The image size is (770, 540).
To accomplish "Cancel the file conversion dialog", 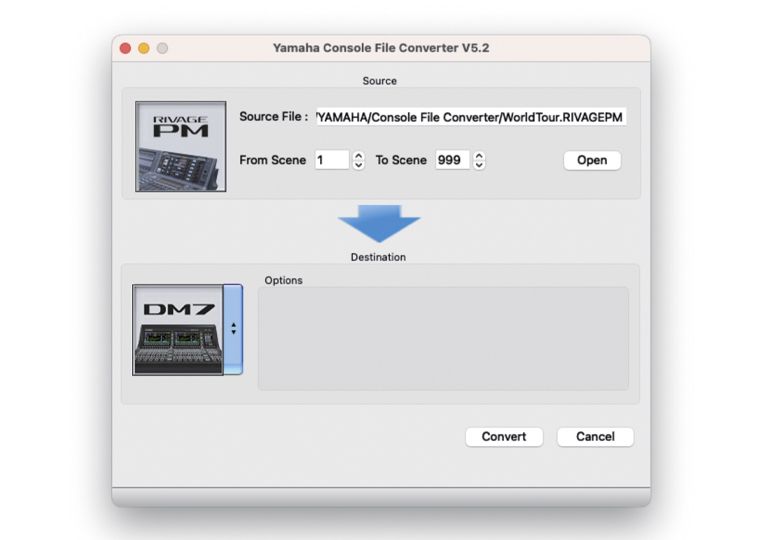I will 595,437.
